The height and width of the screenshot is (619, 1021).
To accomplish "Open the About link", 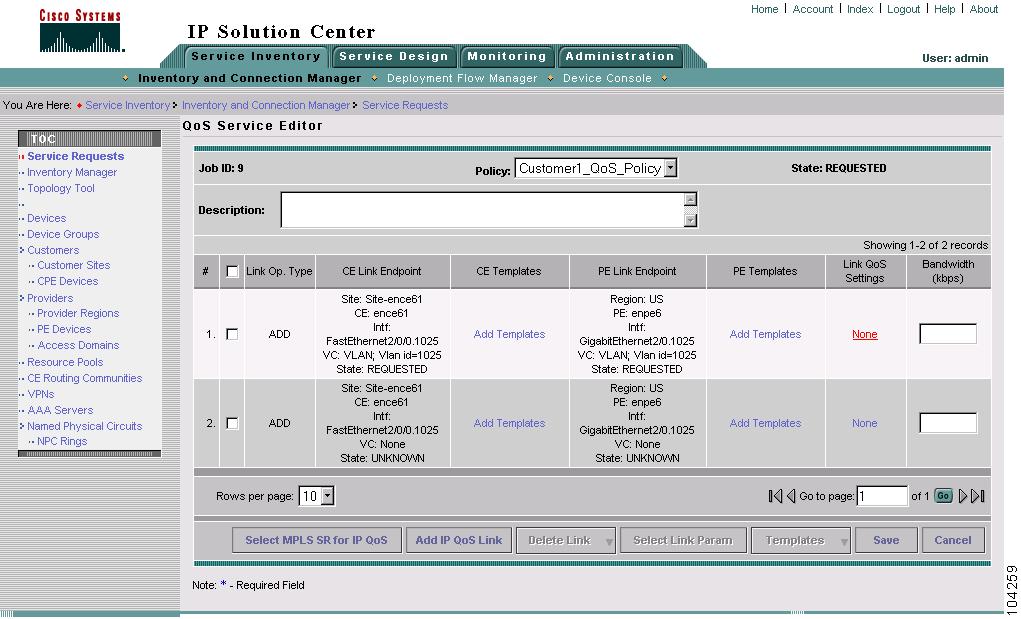I will [x=983, y=9].
